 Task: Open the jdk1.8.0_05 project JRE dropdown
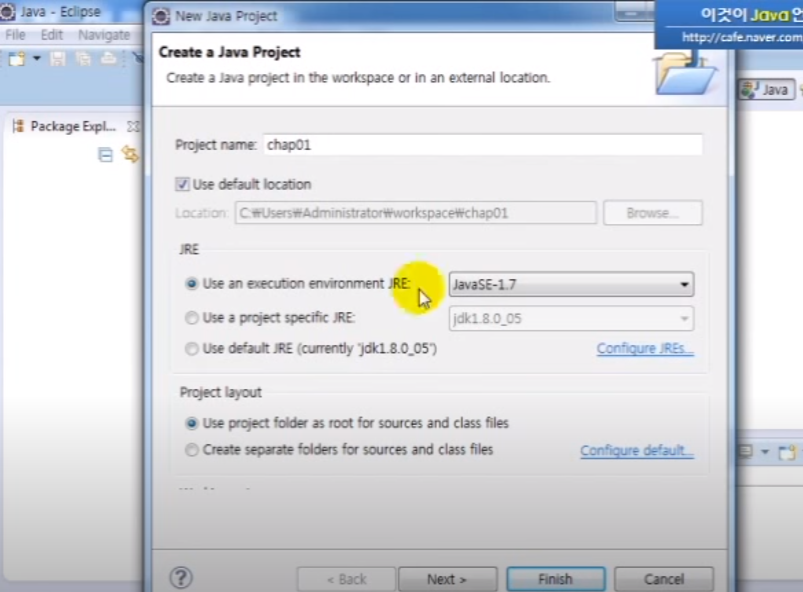point(572,319)
